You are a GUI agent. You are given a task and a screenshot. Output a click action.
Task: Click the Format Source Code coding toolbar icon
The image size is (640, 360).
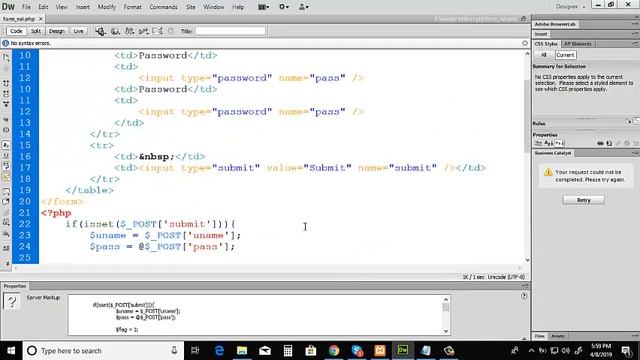click(x=6, y=248)
